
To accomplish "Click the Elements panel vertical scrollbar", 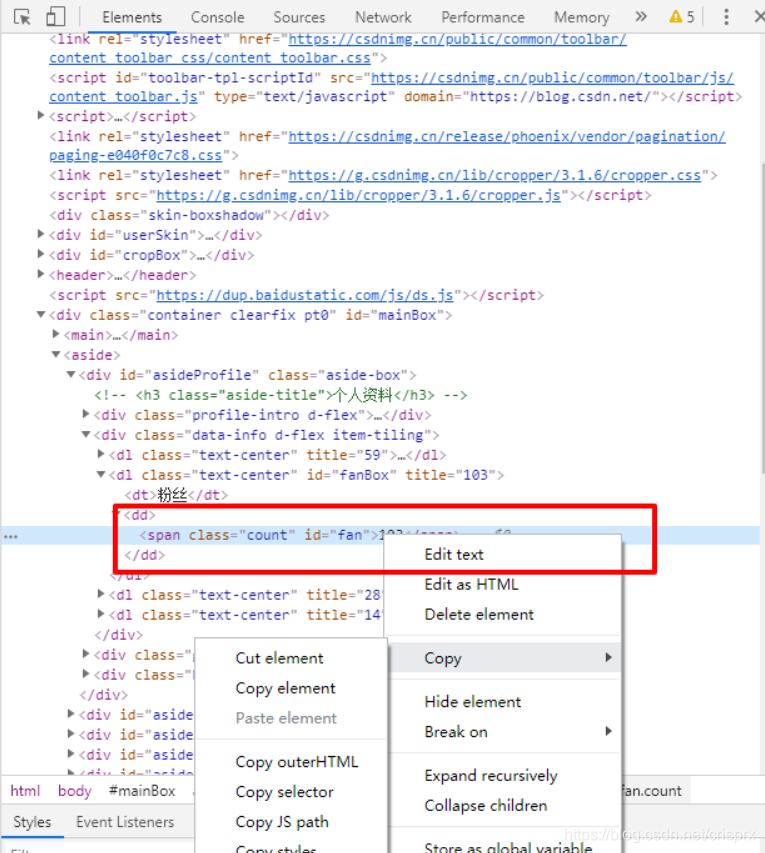I will tap(762, 316).
